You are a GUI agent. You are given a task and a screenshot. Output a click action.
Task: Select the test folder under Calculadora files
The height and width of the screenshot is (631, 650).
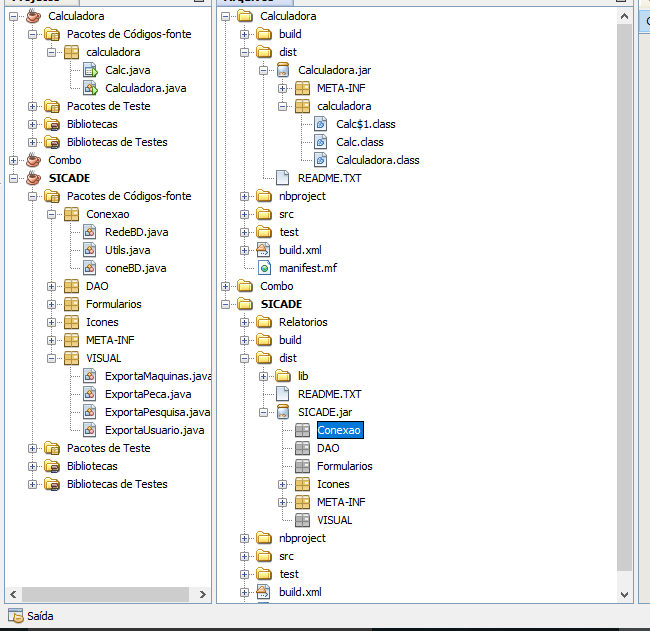click(x=289, y=232)
